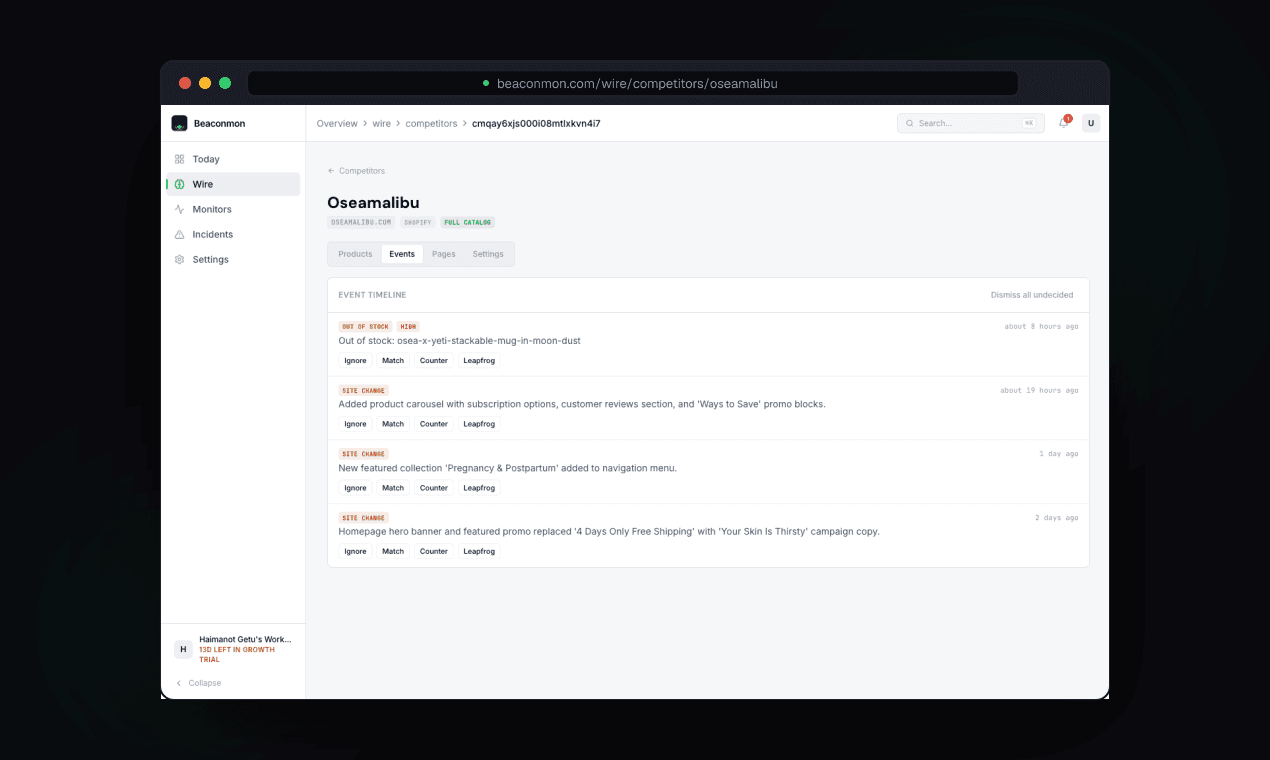Go back via the Competitors arrow link
The width and height of the screenshot is (1270, 760).
[356, 171]
